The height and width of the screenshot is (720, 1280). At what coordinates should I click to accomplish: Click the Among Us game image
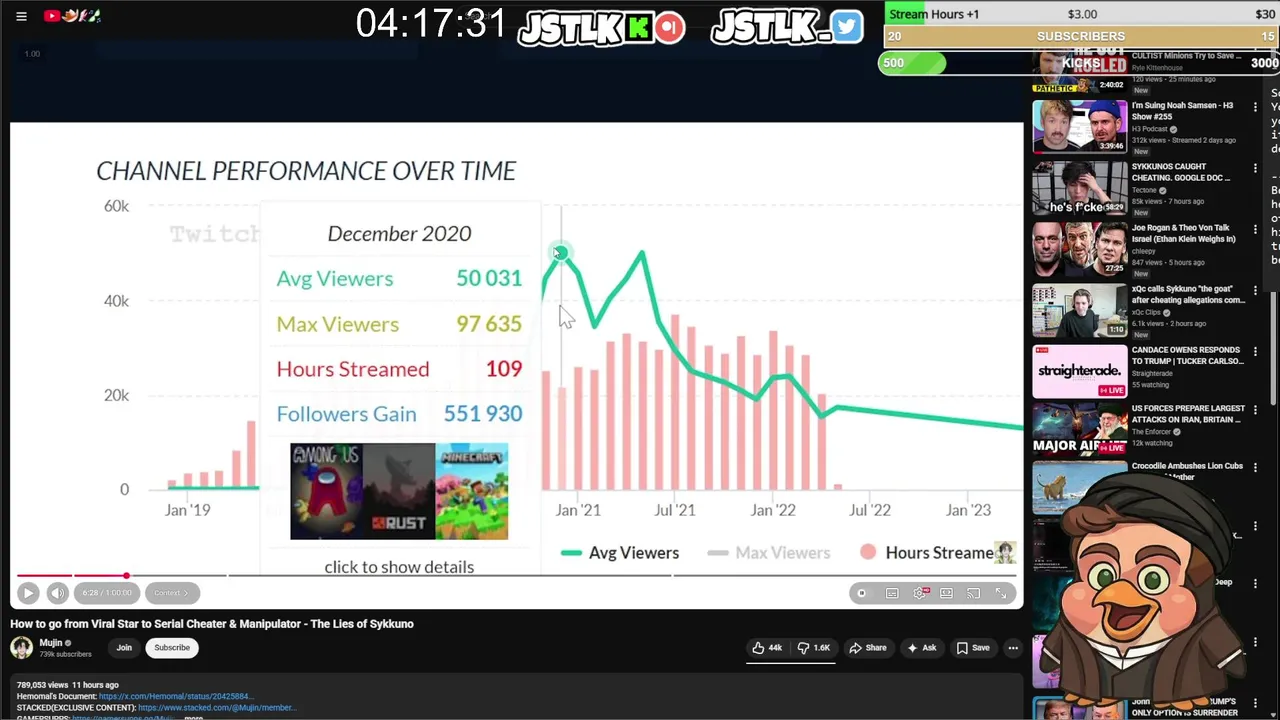[x=326, y=492]
